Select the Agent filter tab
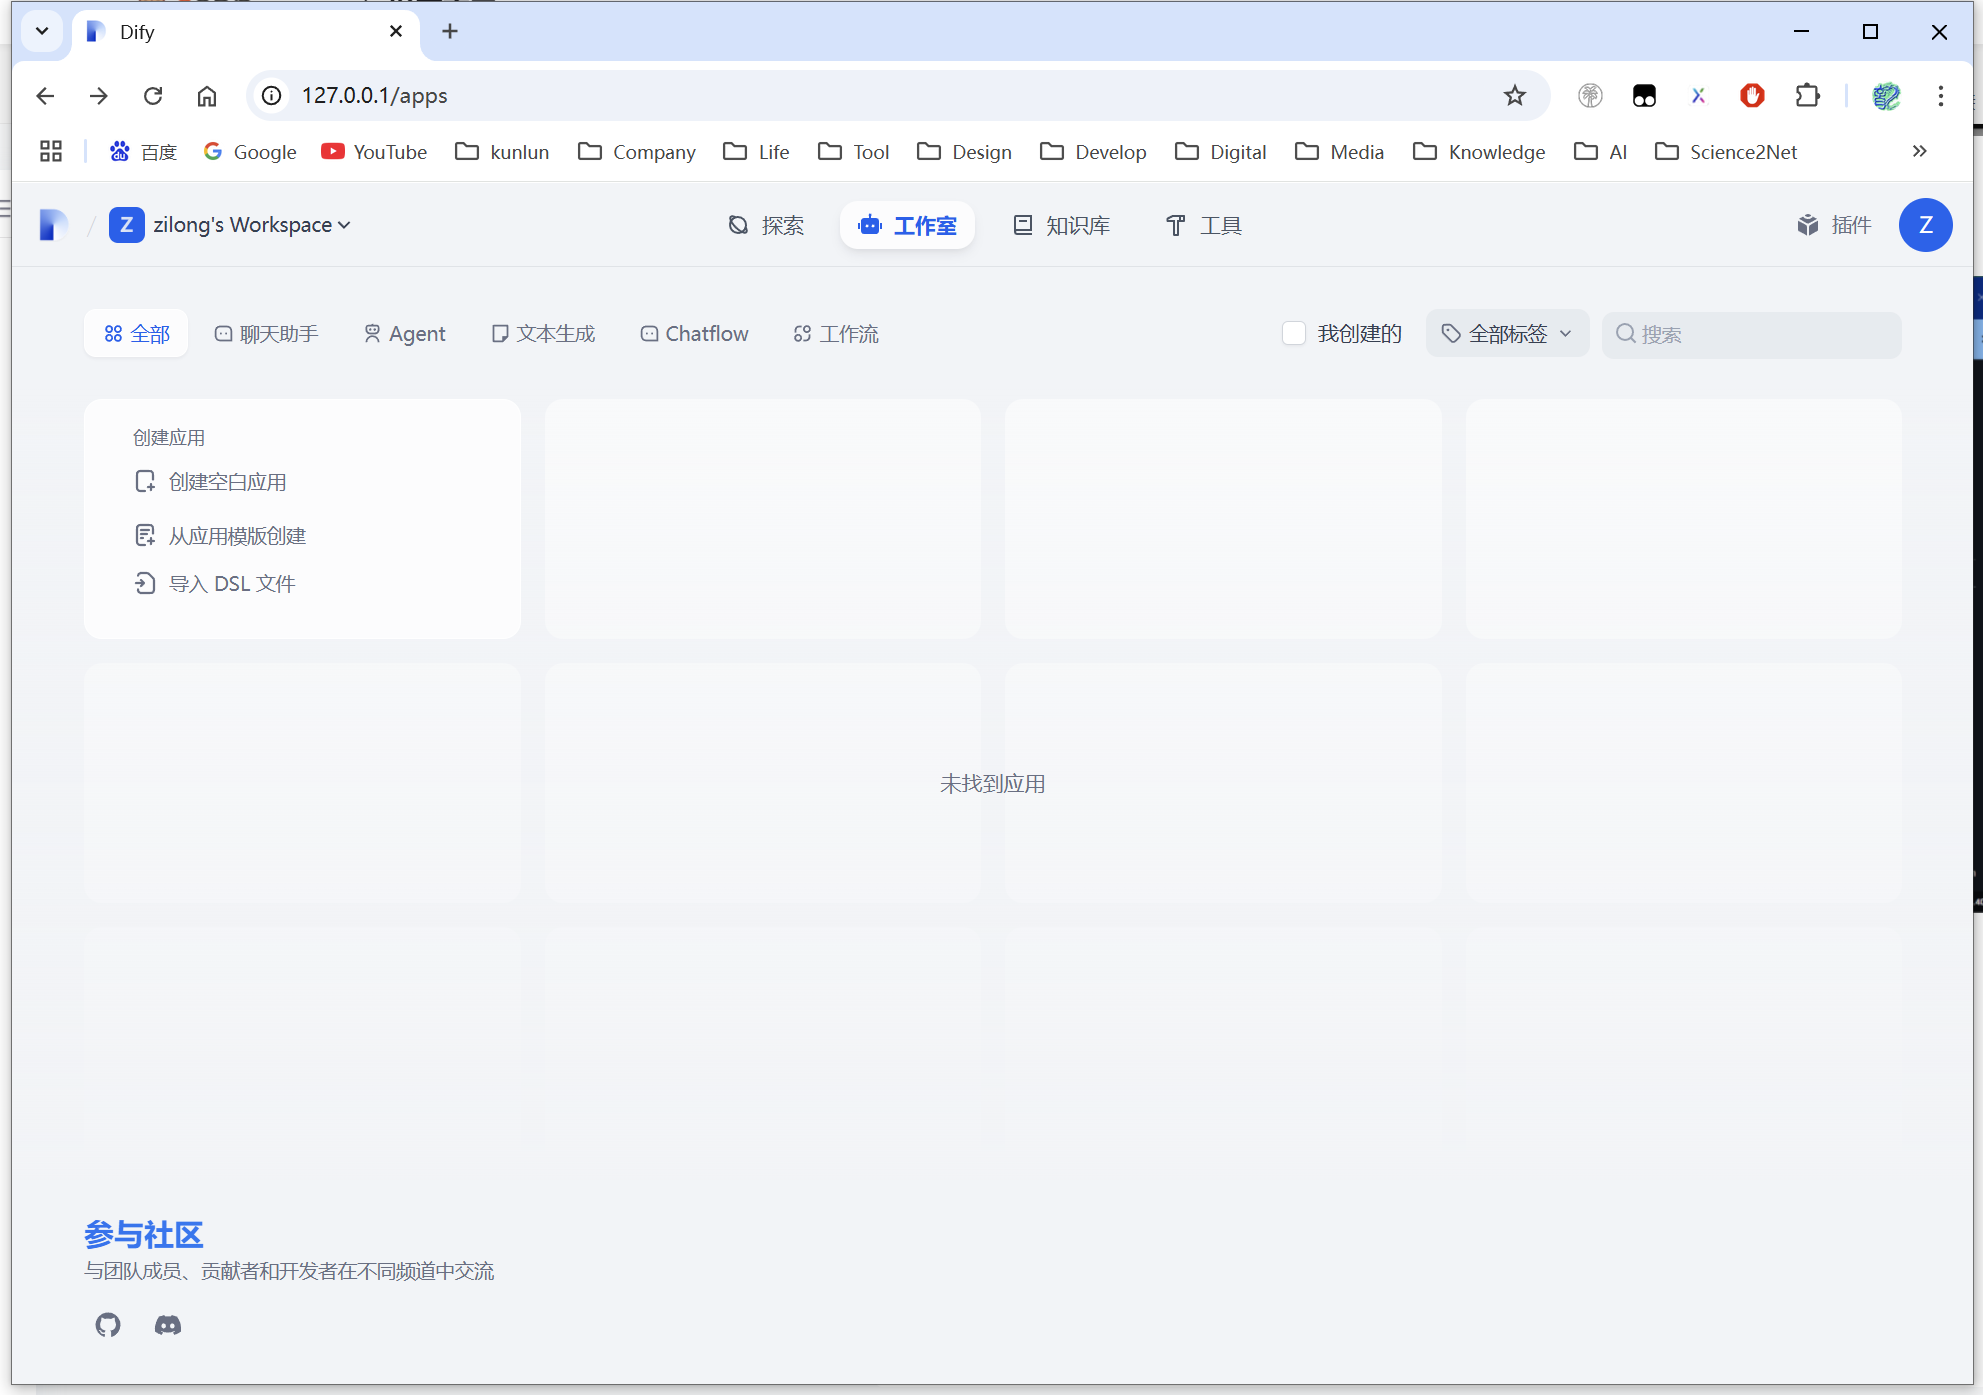Image resolution: width=1983 pixels, height=1395 pixels. pos(405,334)
